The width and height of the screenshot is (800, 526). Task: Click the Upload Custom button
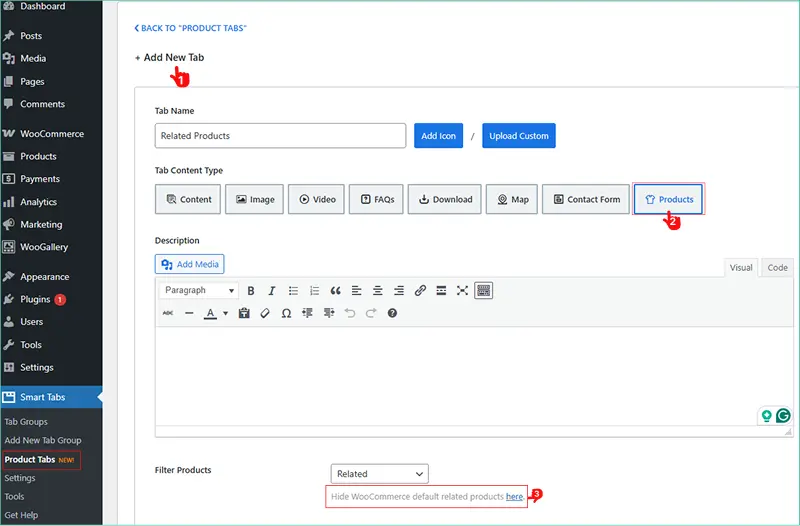coord(519,136)
